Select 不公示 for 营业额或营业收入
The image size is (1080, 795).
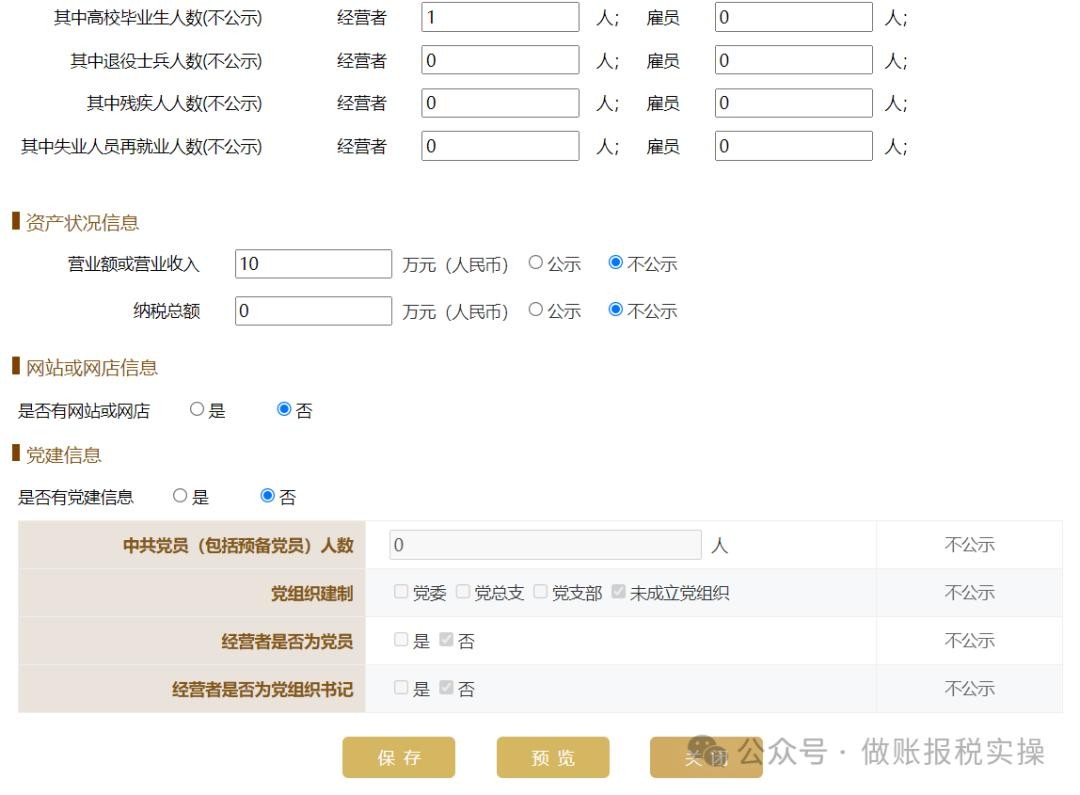coord(616,263)
